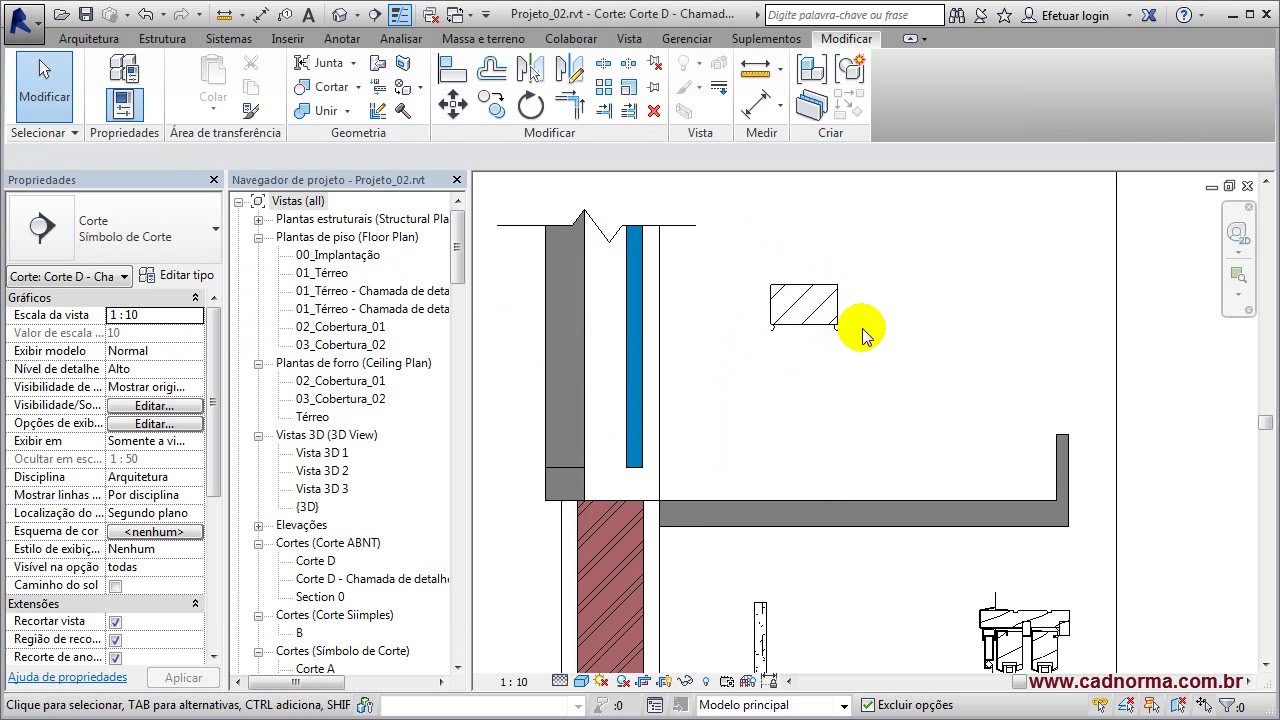This screenshot has height=720, width=1280.
Task: Click the Text tool A icon
Action: (x=308, y=15)
